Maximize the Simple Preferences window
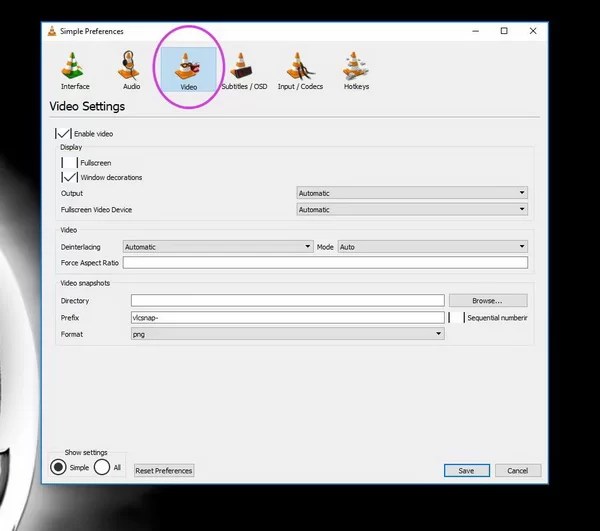The width and height of the screenshot is (600, 531). coord(504,31)
